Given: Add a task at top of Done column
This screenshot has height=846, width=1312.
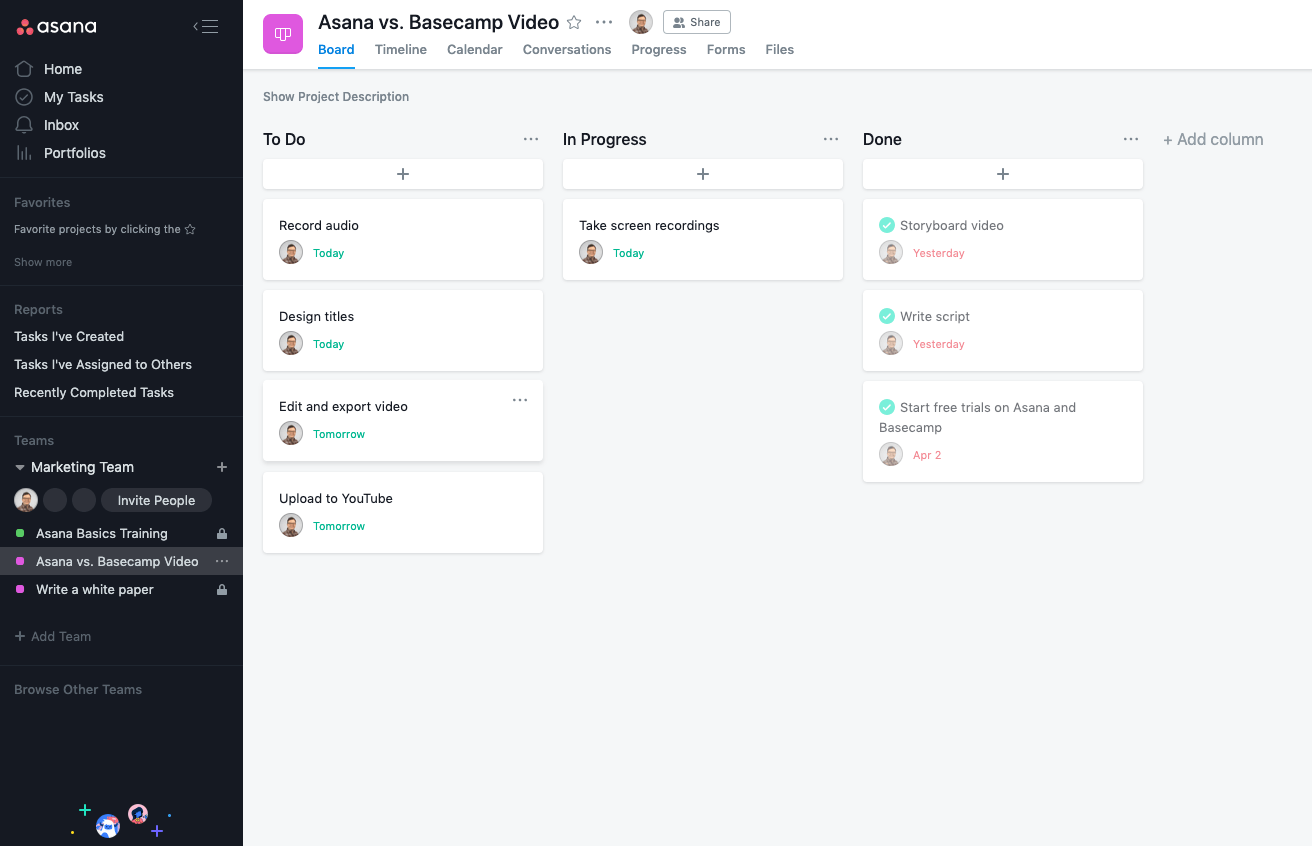Looking at the screenshot, I should [1003, 174].
